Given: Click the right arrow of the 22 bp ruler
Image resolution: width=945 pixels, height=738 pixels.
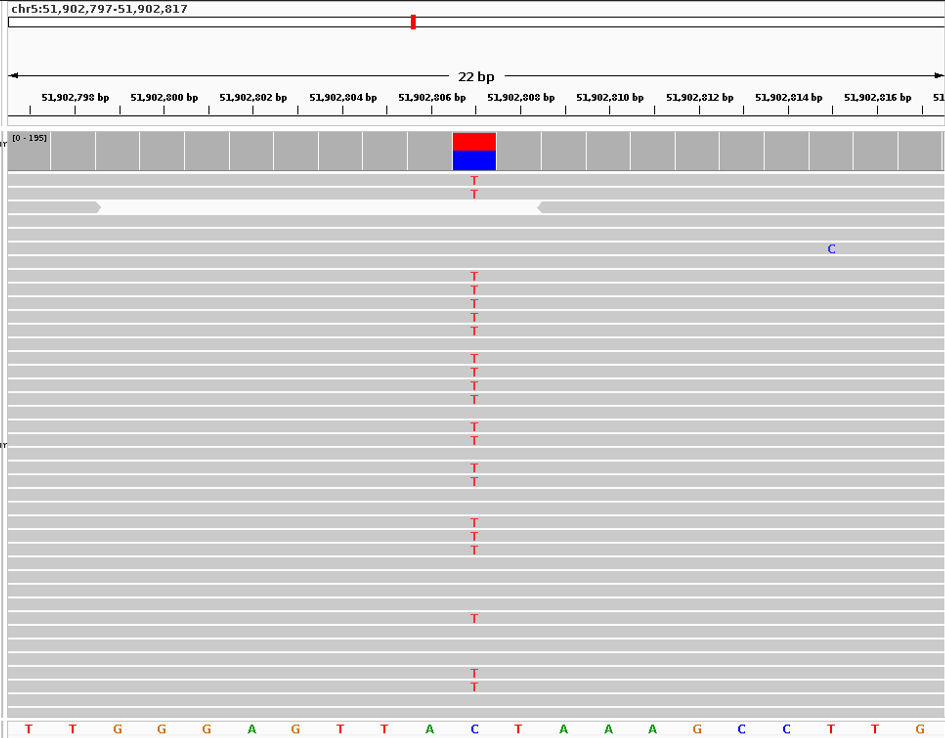Looking at the screenshot, I should pos(938,74).
